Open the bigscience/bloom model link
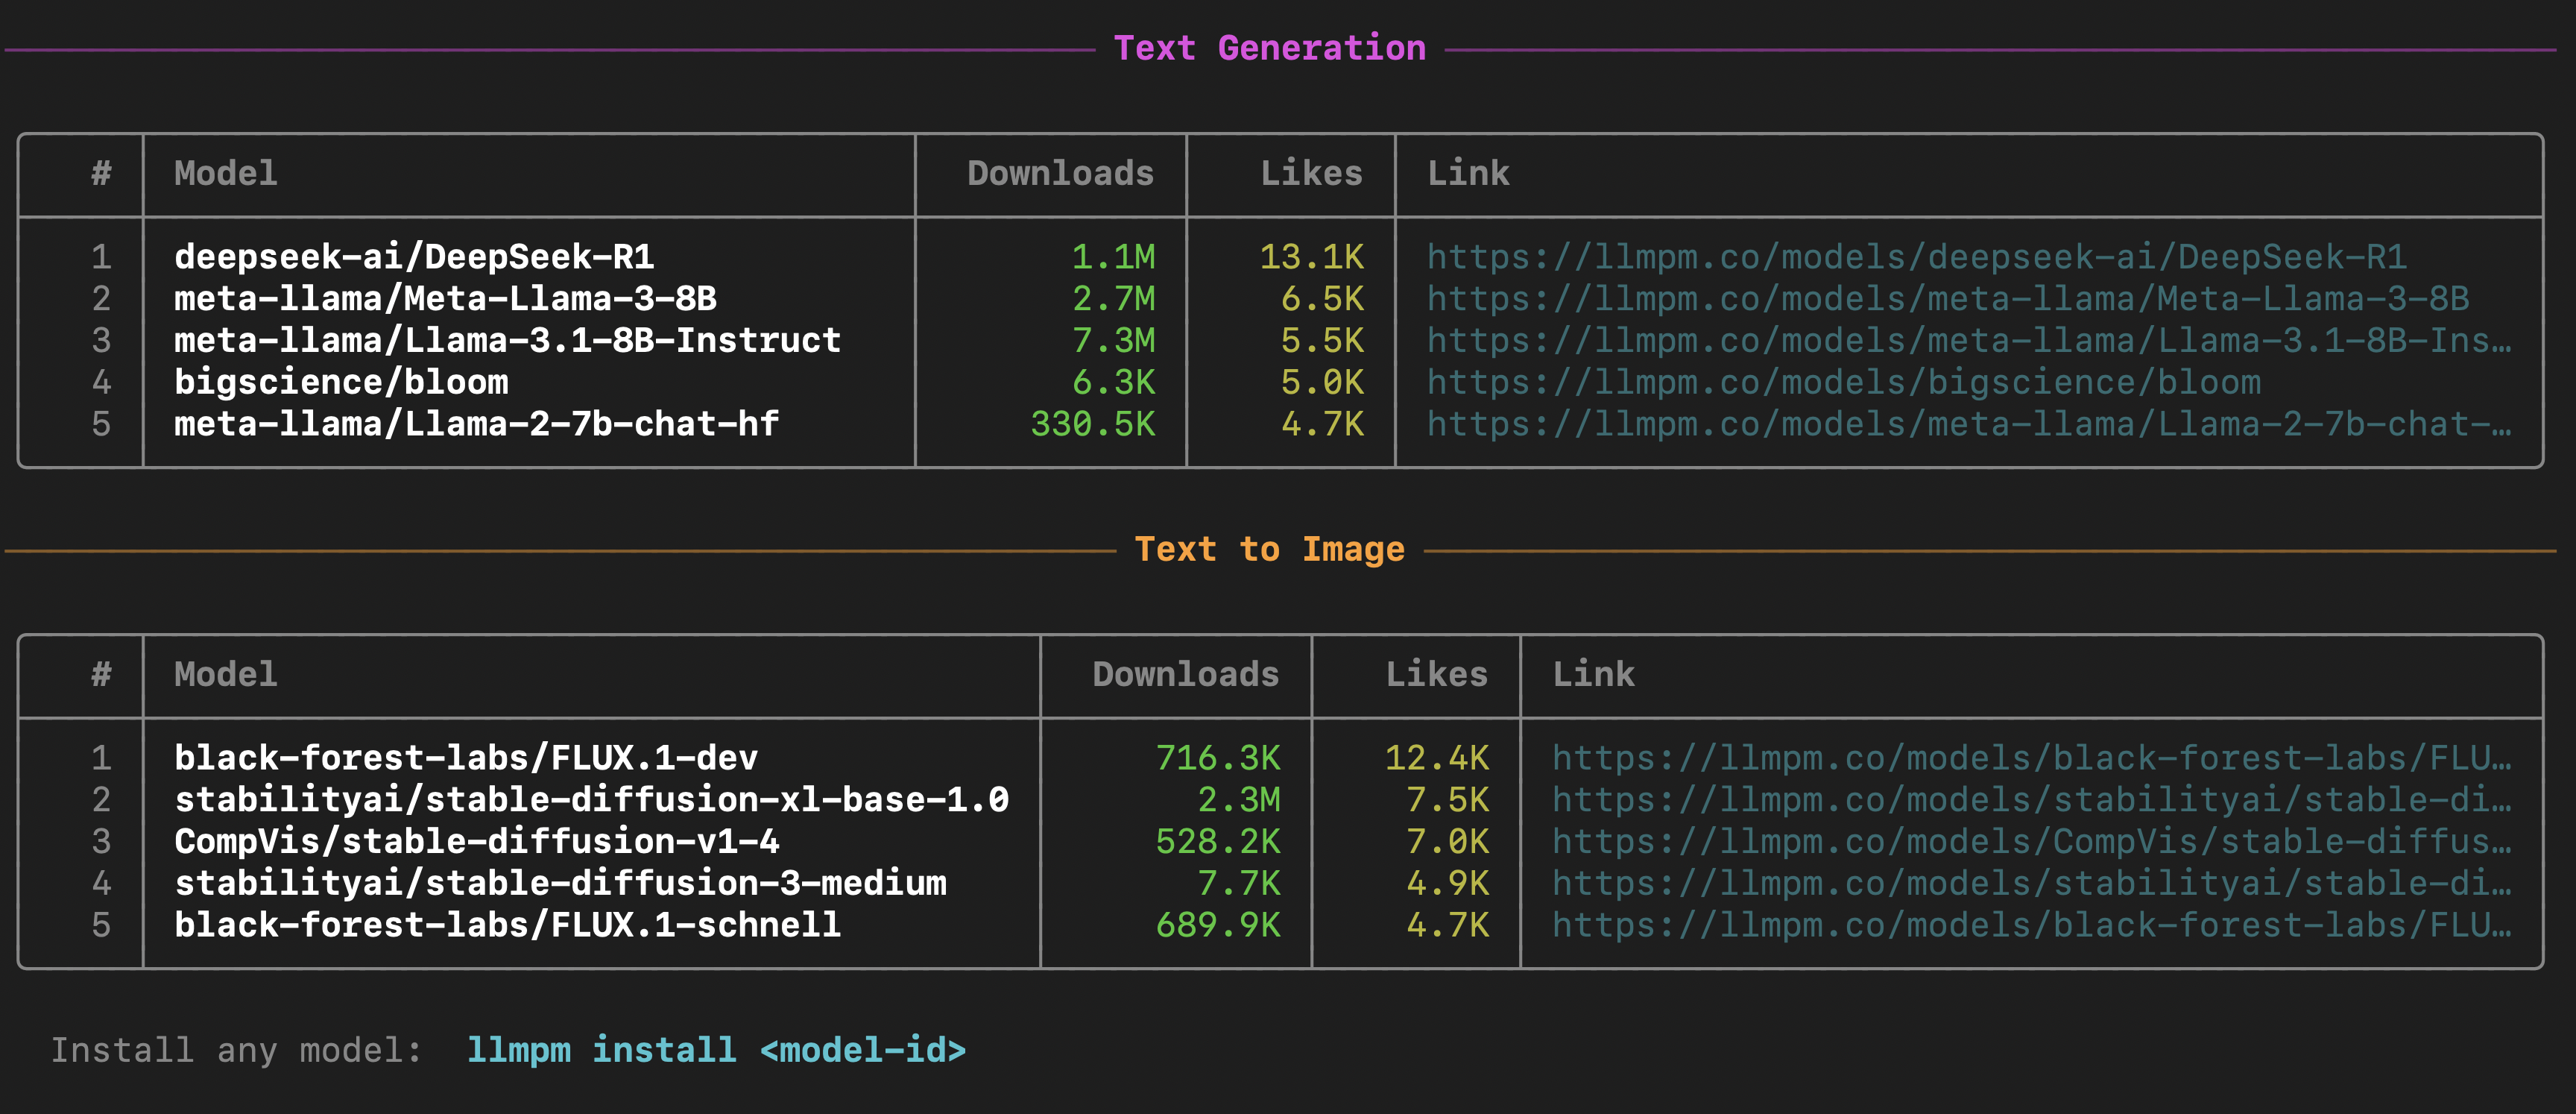The image size is (2576, 1114). 1843,383
